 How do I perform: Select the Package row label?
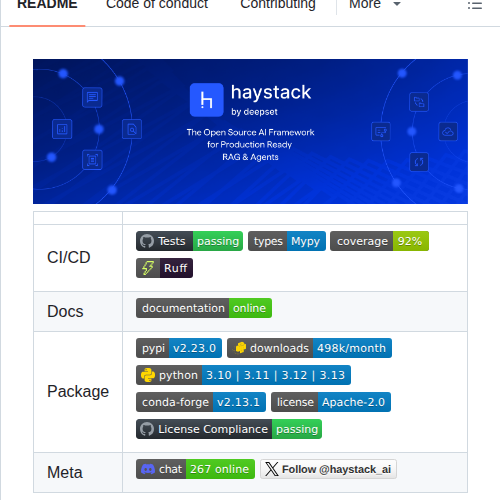(78, 391)
